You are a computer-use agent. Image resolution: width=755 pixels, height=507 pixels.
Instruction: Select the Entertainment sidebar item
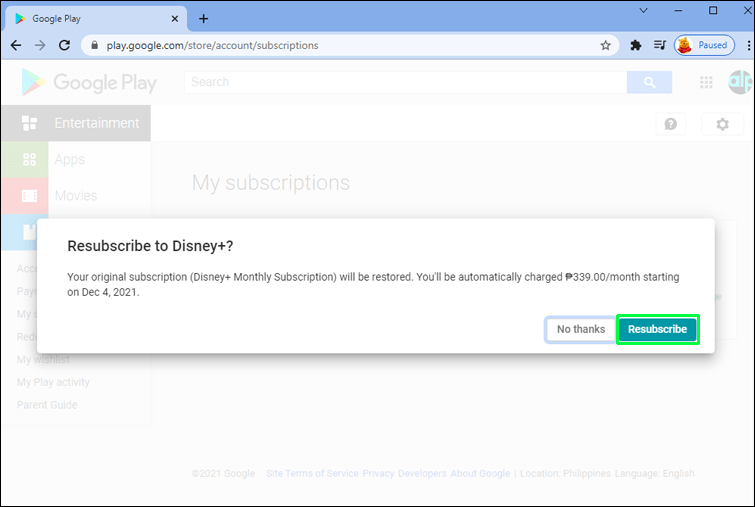pyautogui.click(x=76, y=123)
